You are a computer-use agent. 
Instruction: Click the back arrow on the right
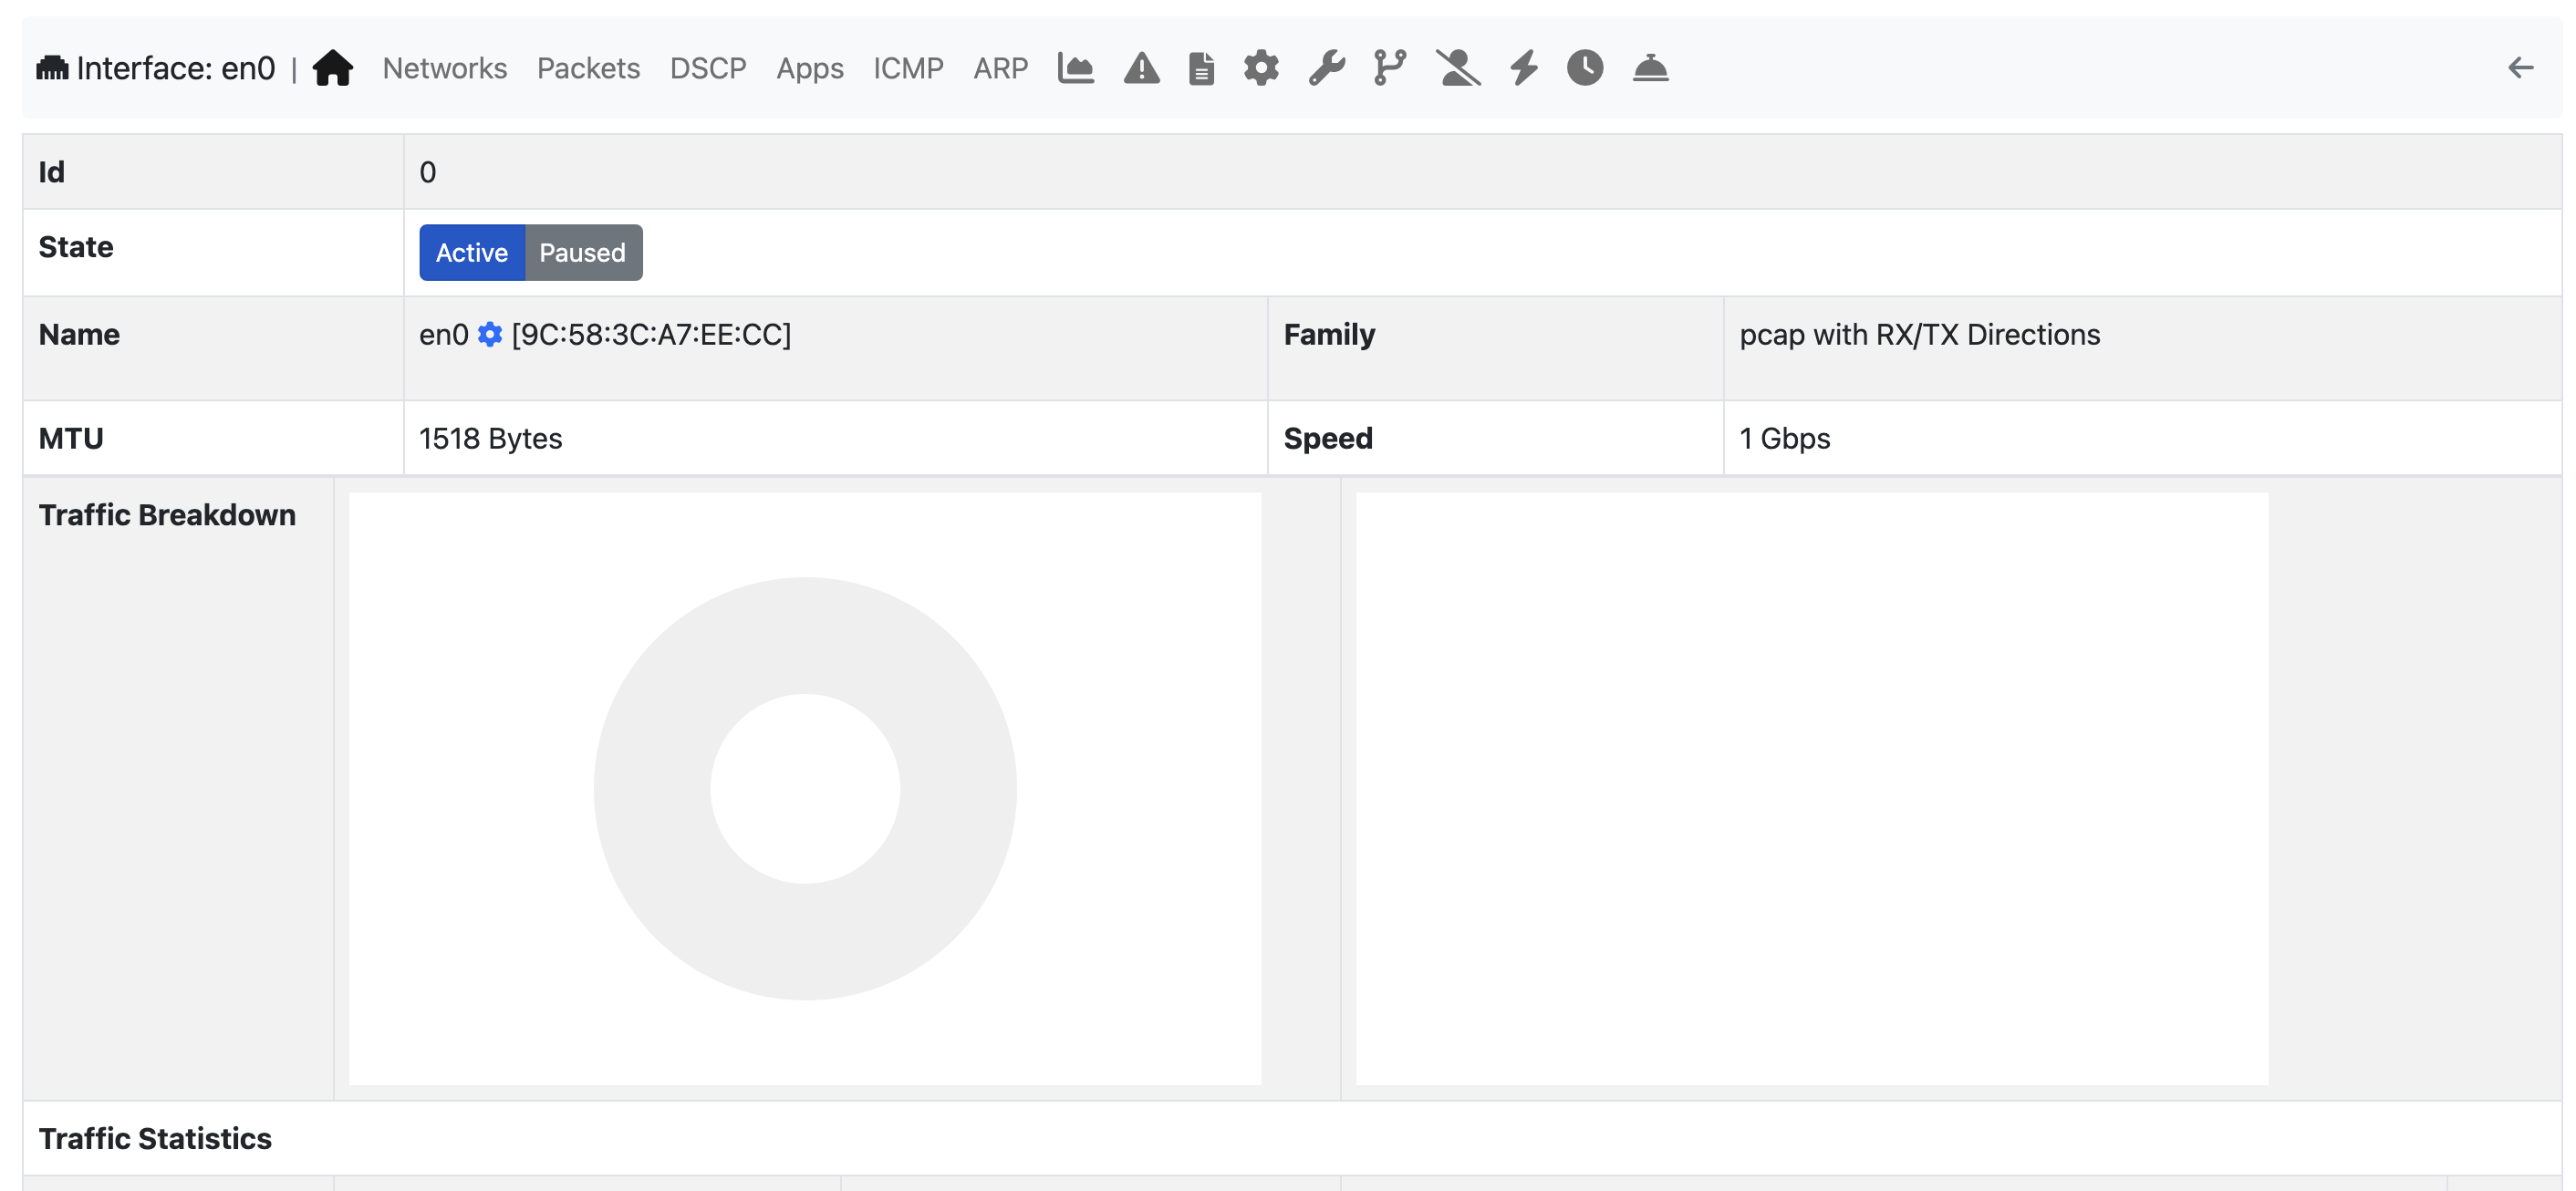(2520, 67)
